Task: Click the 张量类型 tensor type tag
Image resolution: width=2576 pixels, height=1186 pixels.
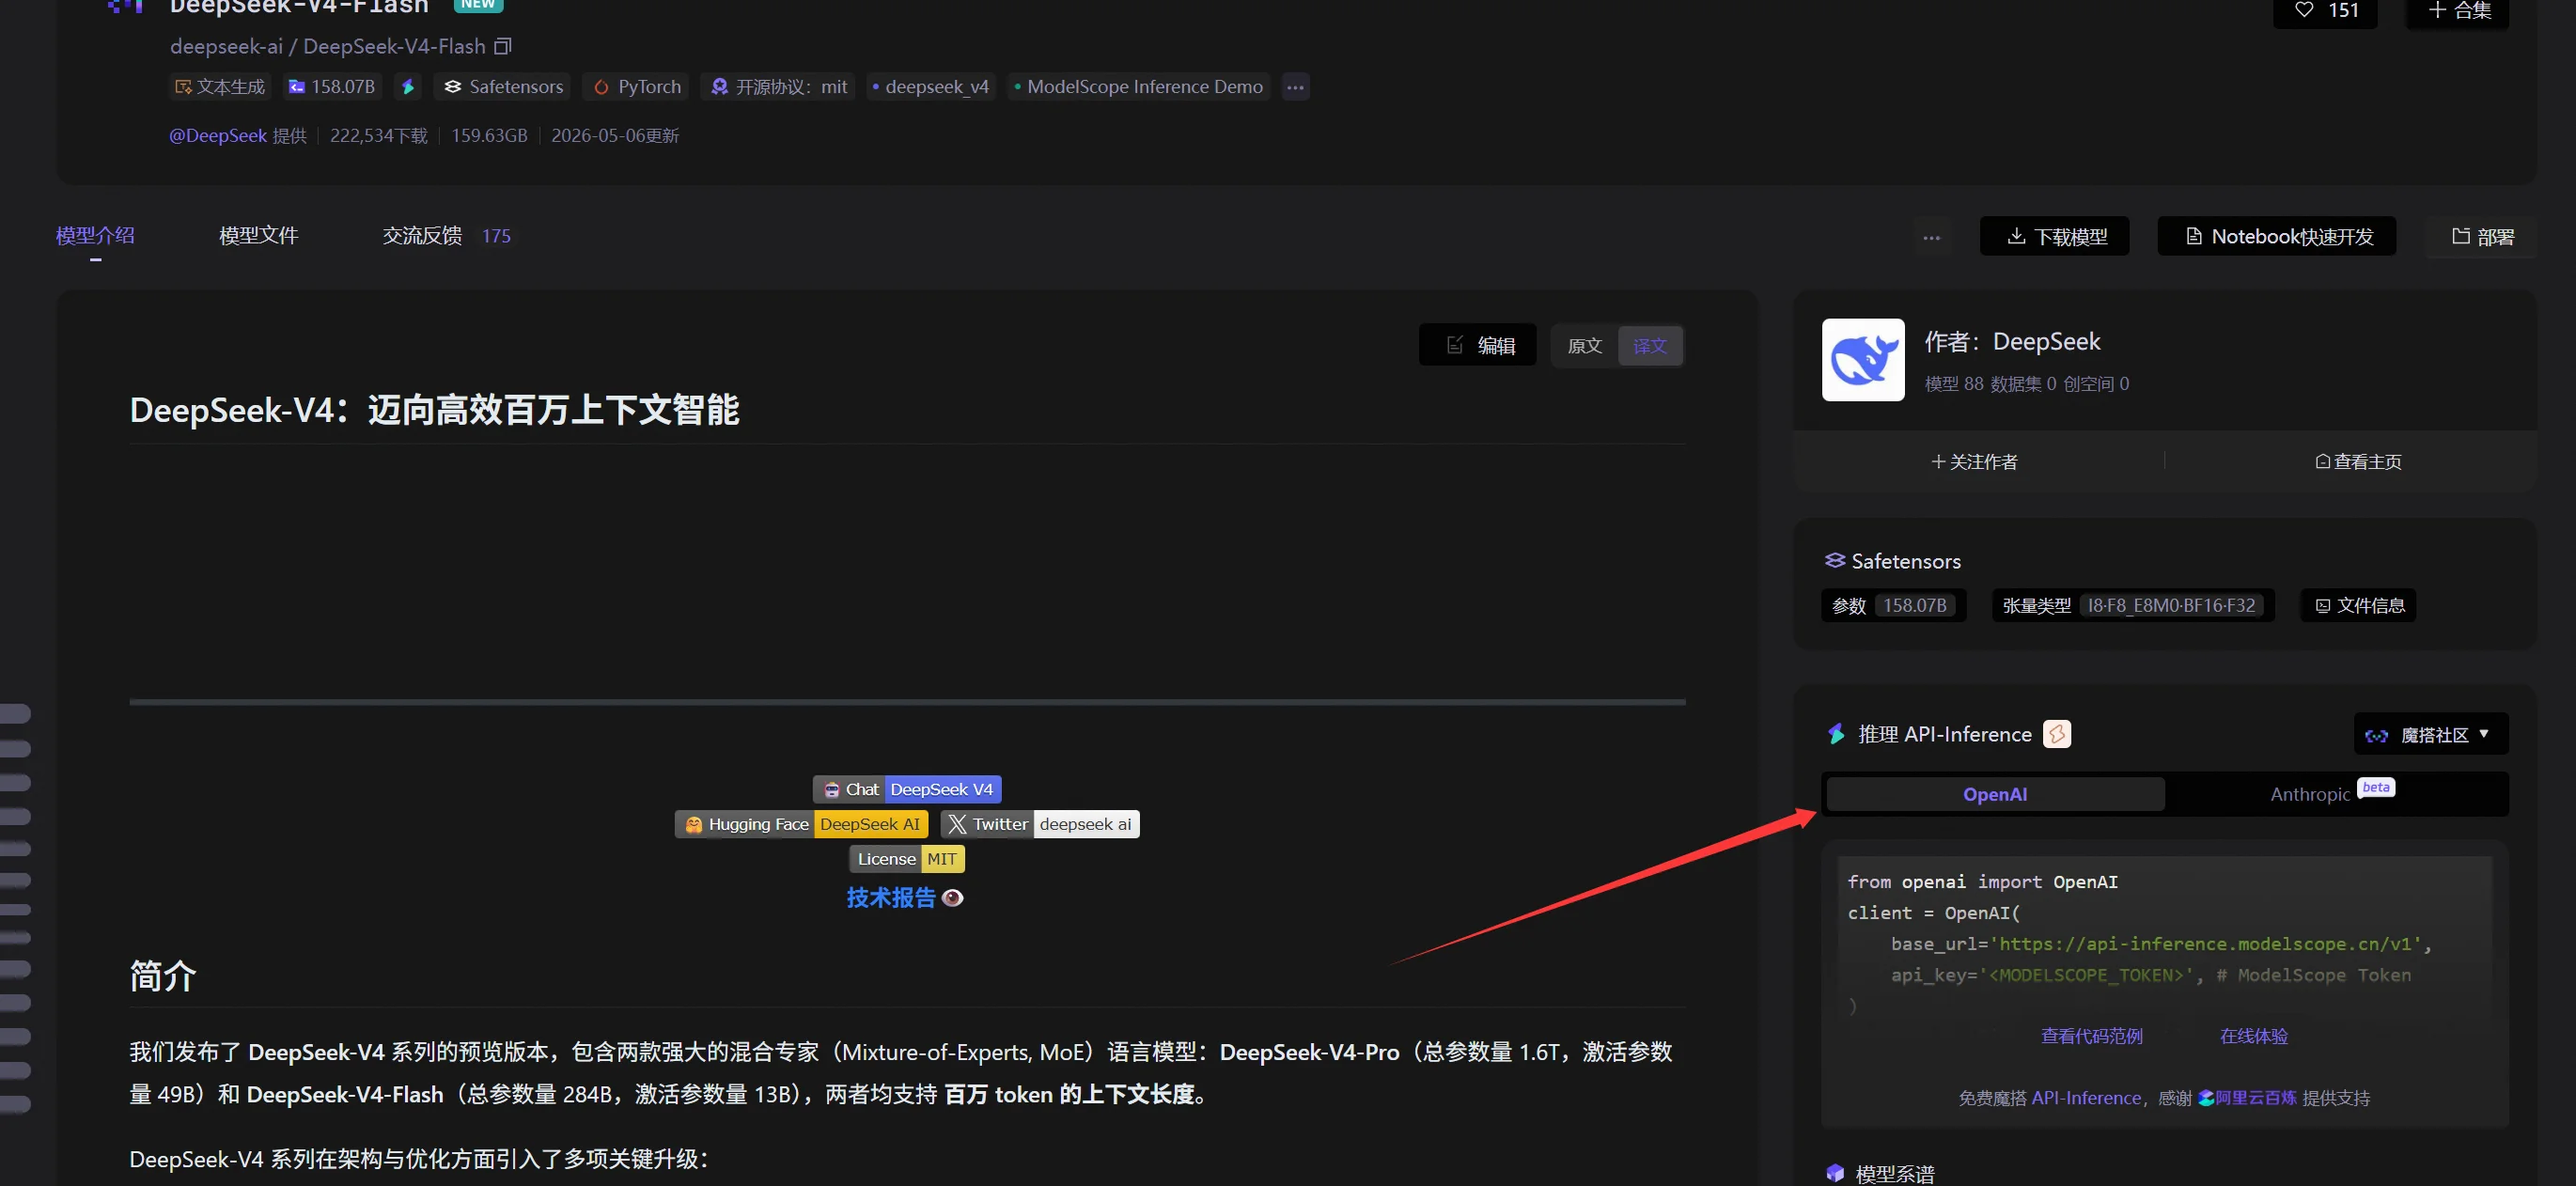Action: pyautogui.click(x=2133, y=605)
